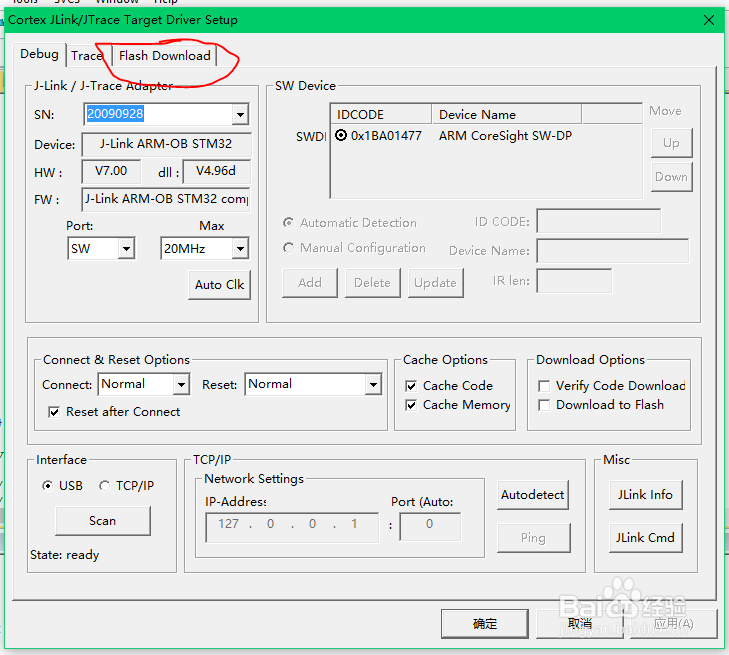Screen dimensions: 729x655
Task: Select the USB interface radio button
Action: point(47,486)
